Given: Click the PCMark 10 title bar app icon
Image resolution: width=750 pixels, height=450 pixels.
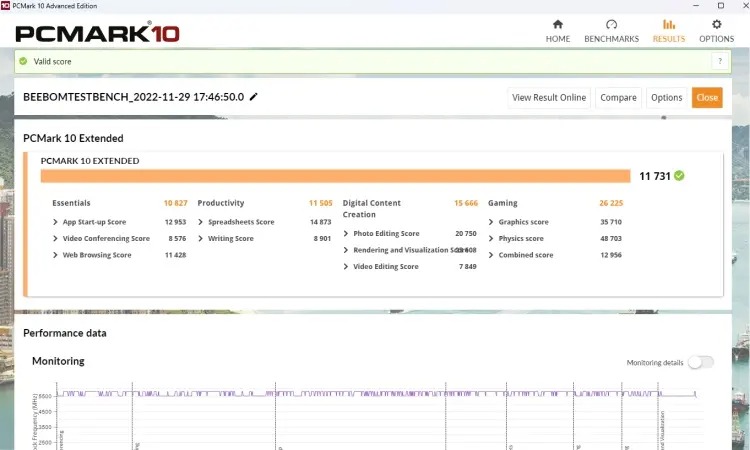Looking at the screenshot, I should tap(5, 6).
